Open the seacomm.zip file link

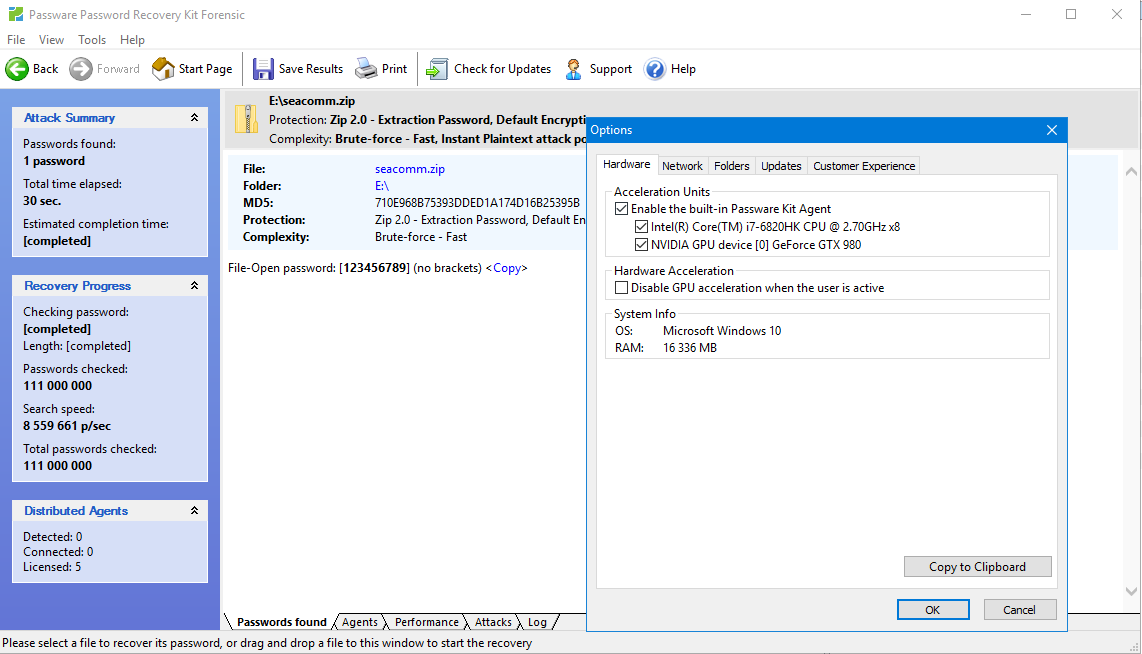pos(409,169)
